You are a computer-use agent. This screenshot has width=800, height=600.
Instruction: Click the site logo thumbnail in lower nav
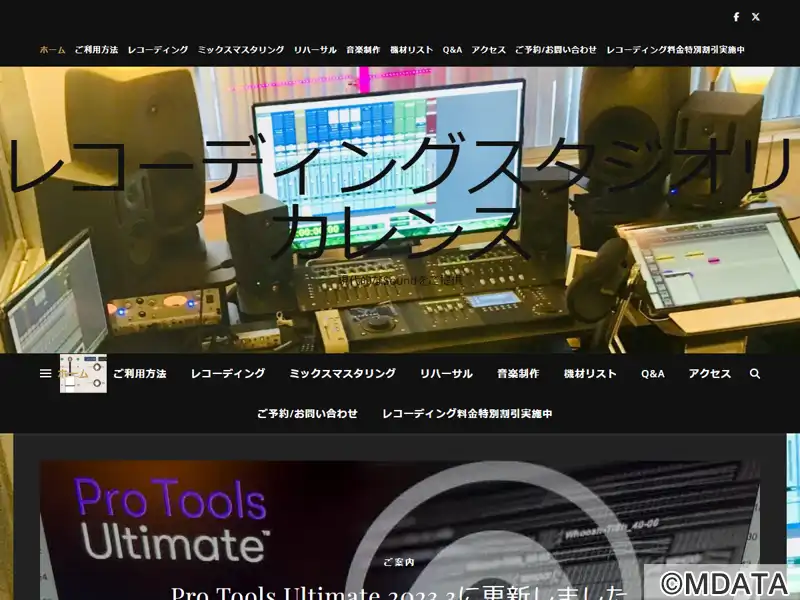click(83, 373)
